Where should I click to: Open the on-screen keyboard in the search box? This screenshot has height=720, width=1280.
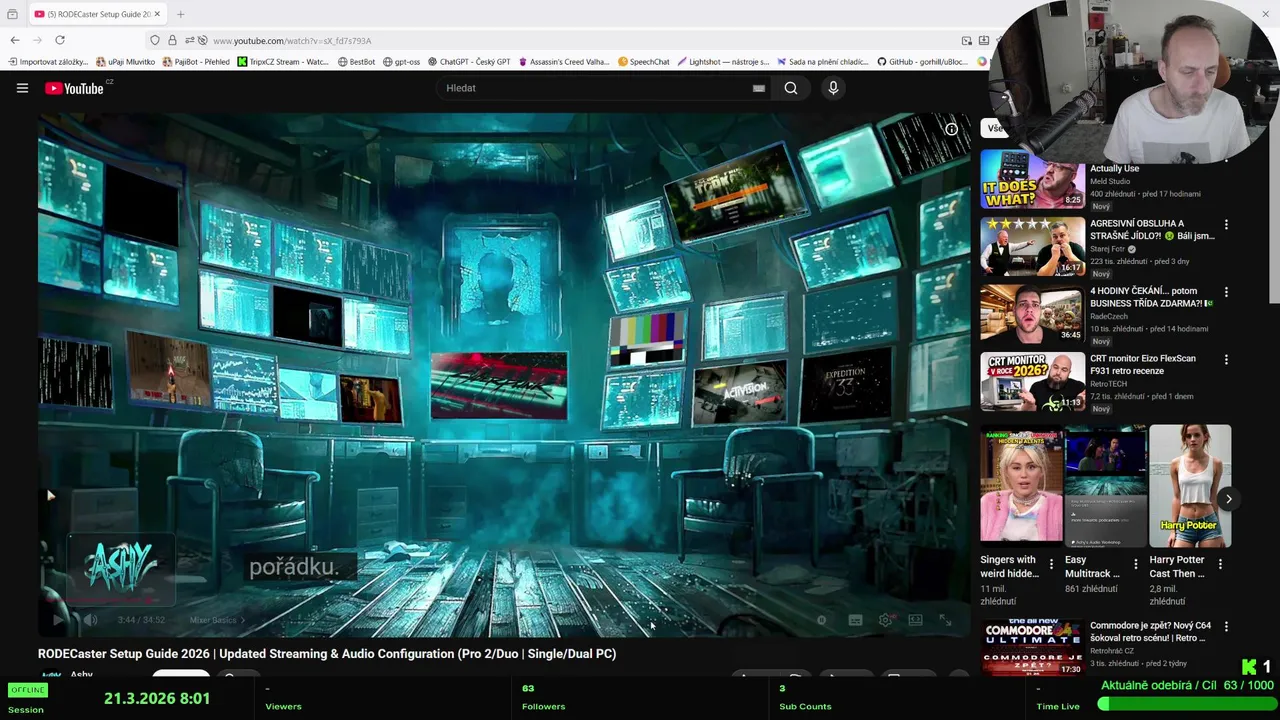coord(759,88)
